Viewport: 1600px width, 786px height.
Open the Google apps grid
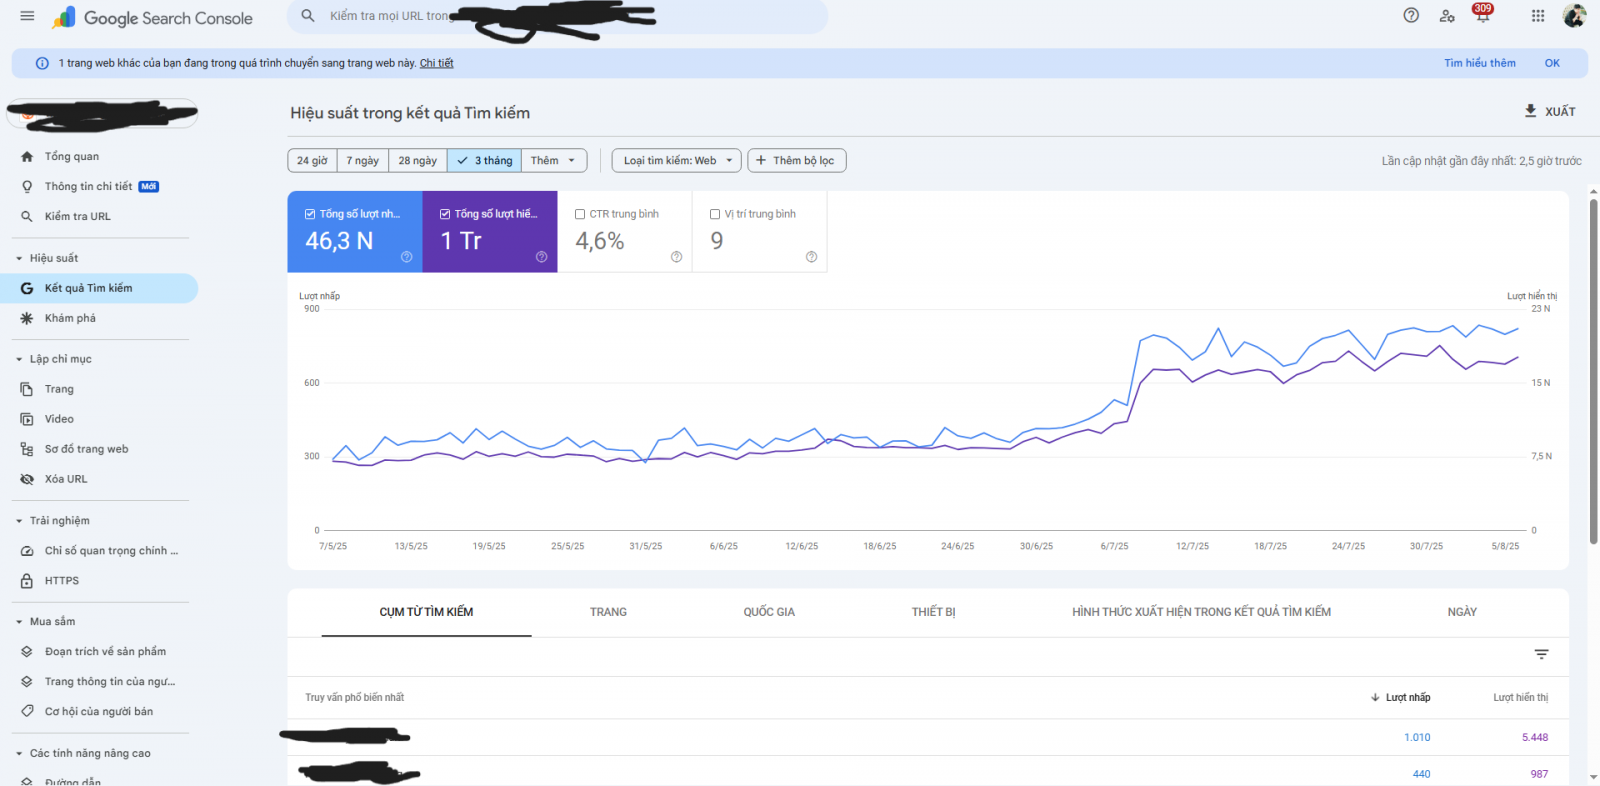(1538, 15)
